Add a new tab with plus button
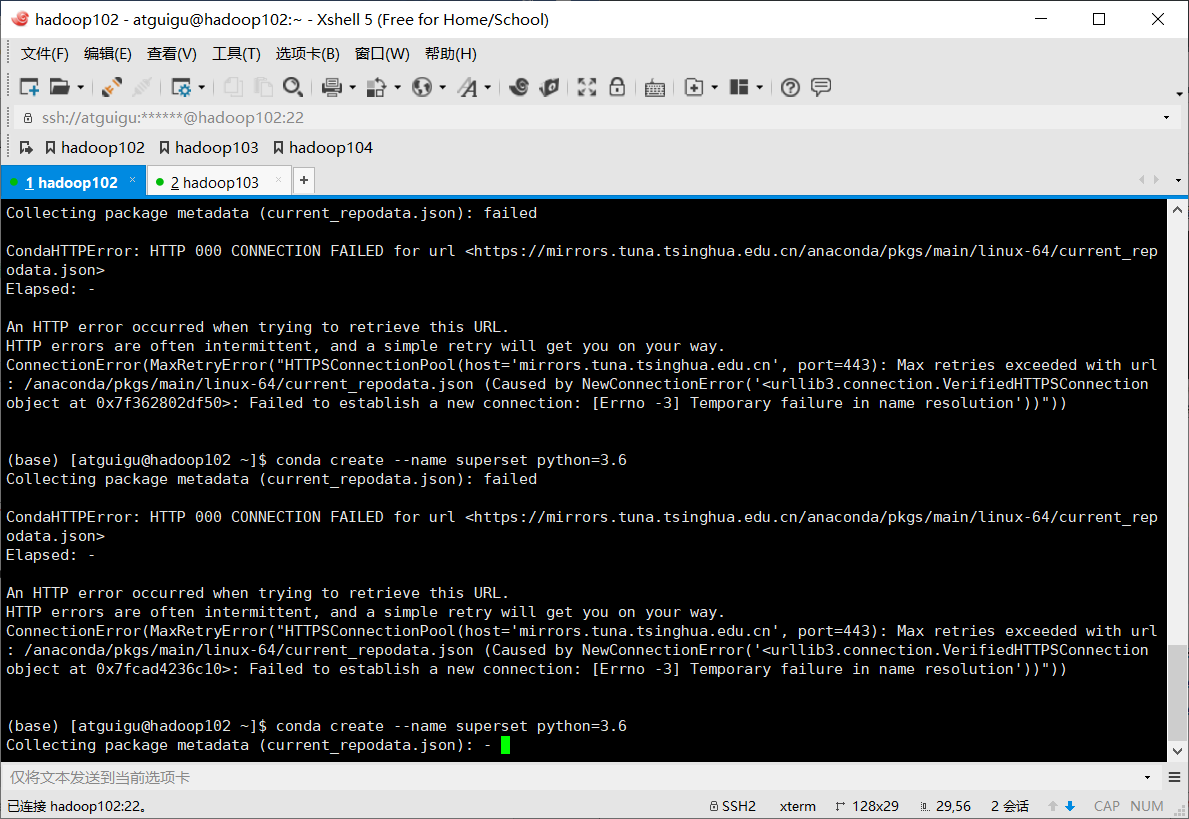Image resolution: width=1189 pixels, height=819 pixels. point(304,180)
